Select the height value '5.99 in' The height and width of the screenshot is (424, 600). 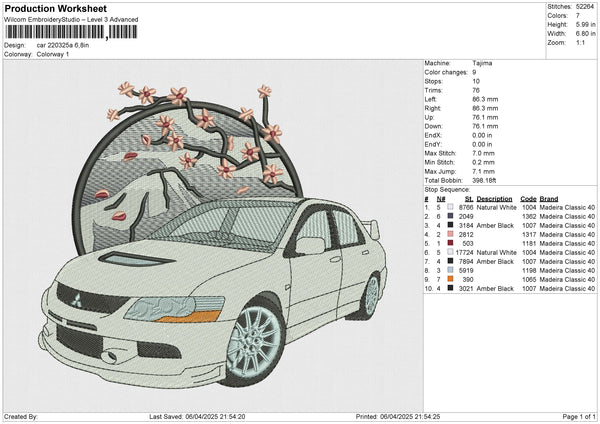(x=585, y=24)
